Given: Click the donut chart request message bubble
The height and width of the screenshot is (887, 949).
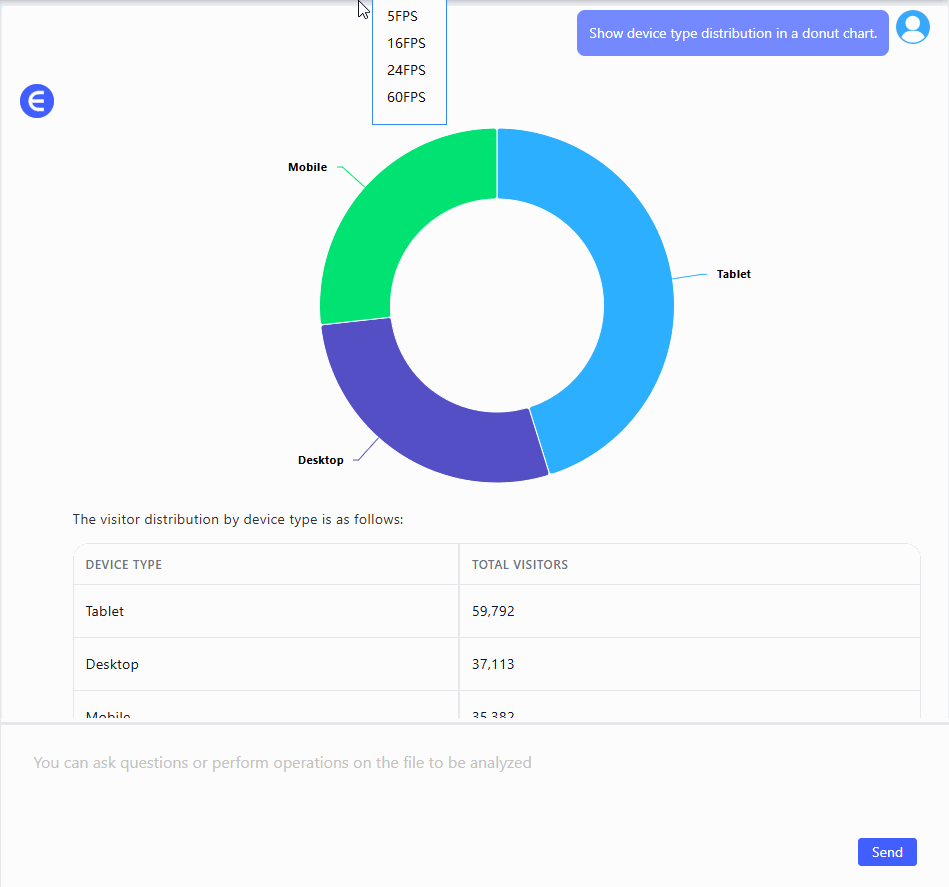Looking at the screenshot, I should (732, 33).
